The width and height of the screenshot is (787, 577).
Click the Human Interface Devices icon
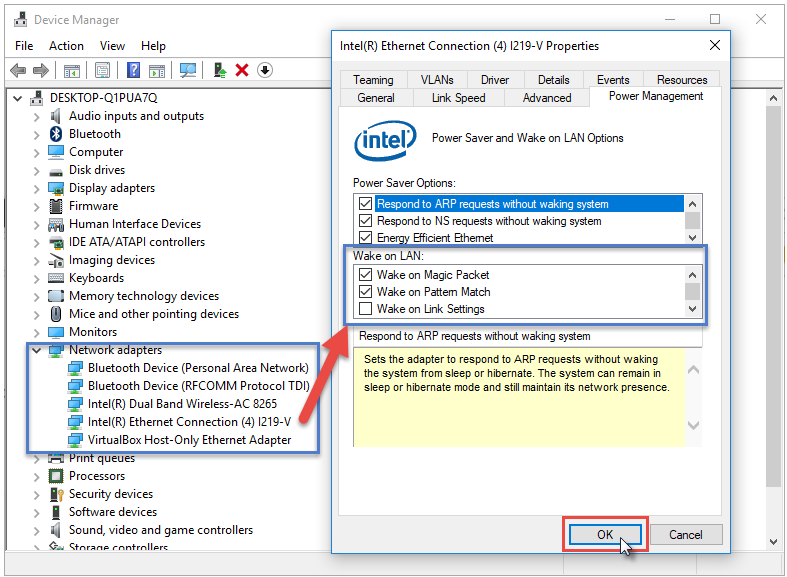(56, 224)
